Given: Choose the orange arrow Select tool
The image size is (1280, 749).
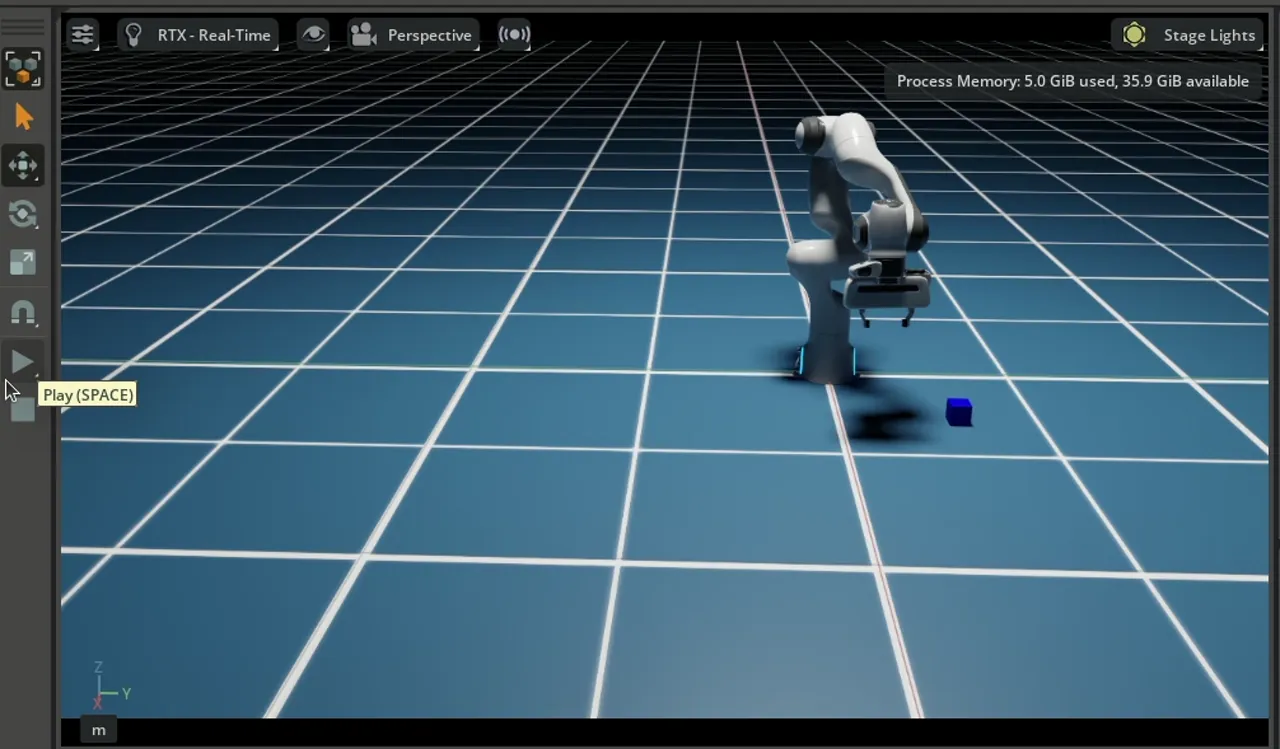Looking at the screenshot, I should coord(23,117).
